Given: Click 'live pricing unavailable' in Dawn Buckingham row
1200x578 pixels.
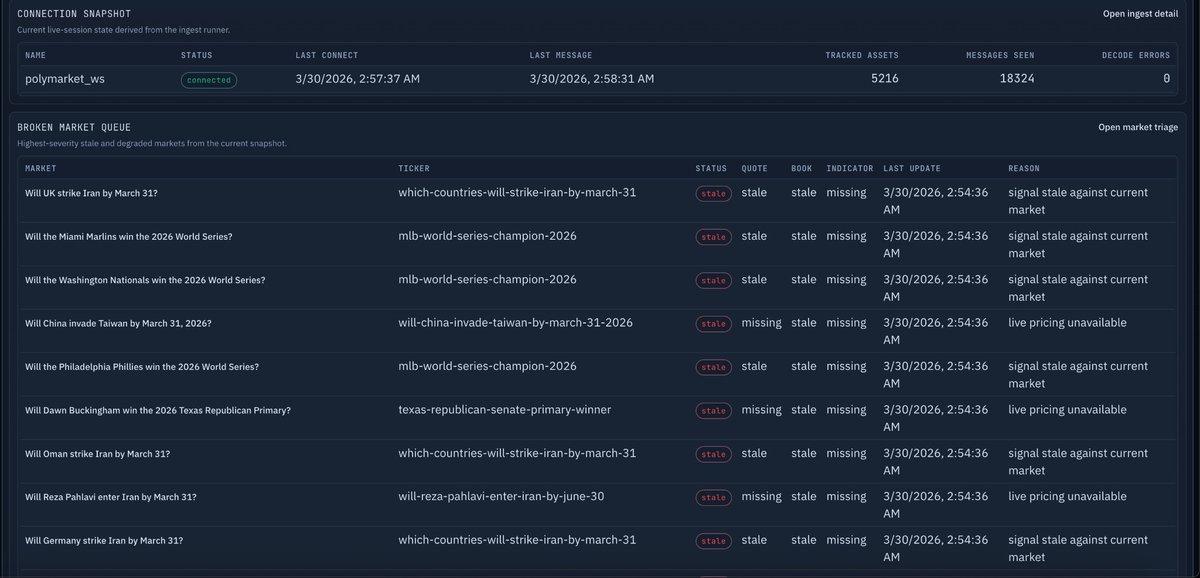Looking at the screenshot, I should click(x=1067, y=410).
